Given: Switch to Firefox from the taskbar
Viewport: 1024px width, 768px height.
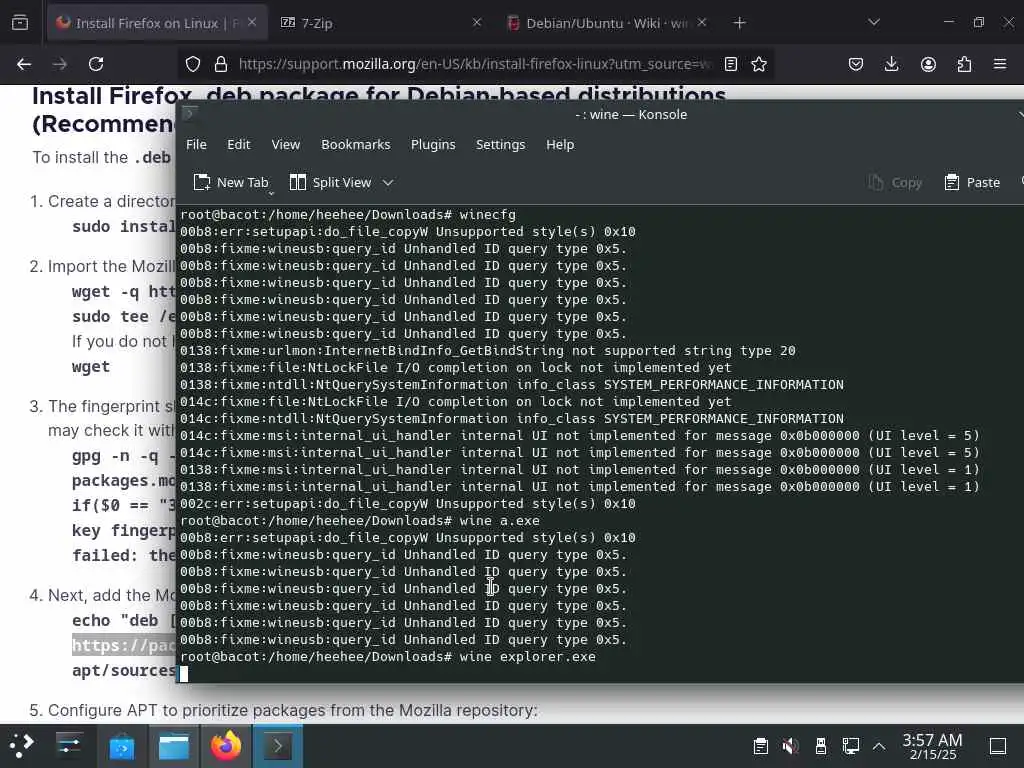Looking at the screenshot, I should click(226, 745).
